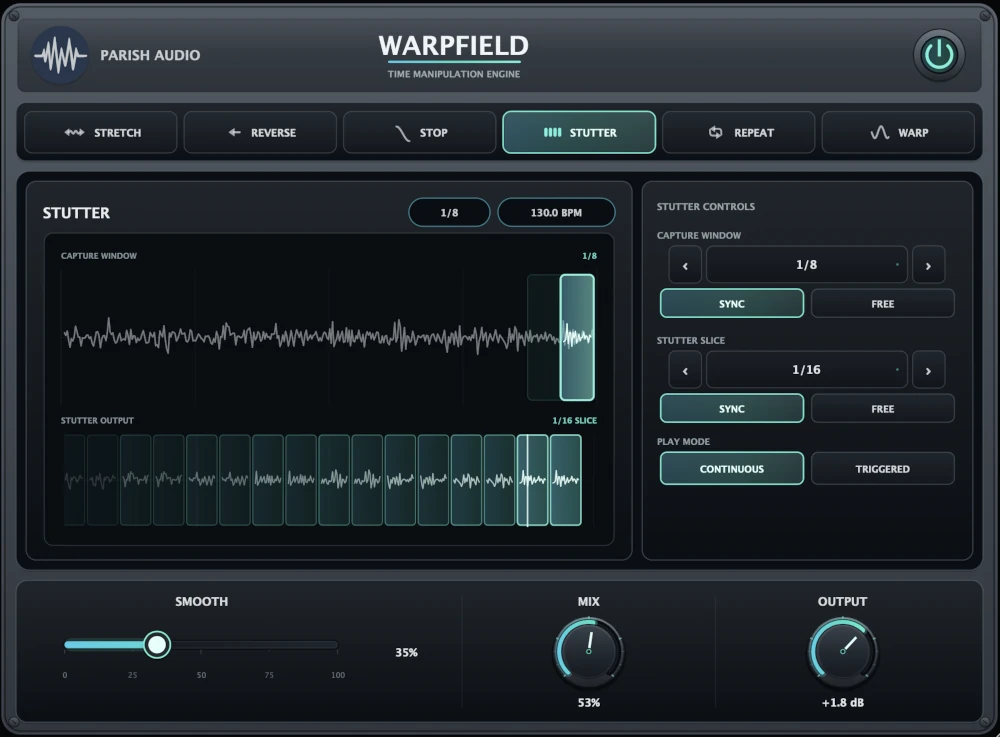Click the 1/8 pill in Stutter header
This screenshot has width=1000, height=737.
tap(449, 212)
